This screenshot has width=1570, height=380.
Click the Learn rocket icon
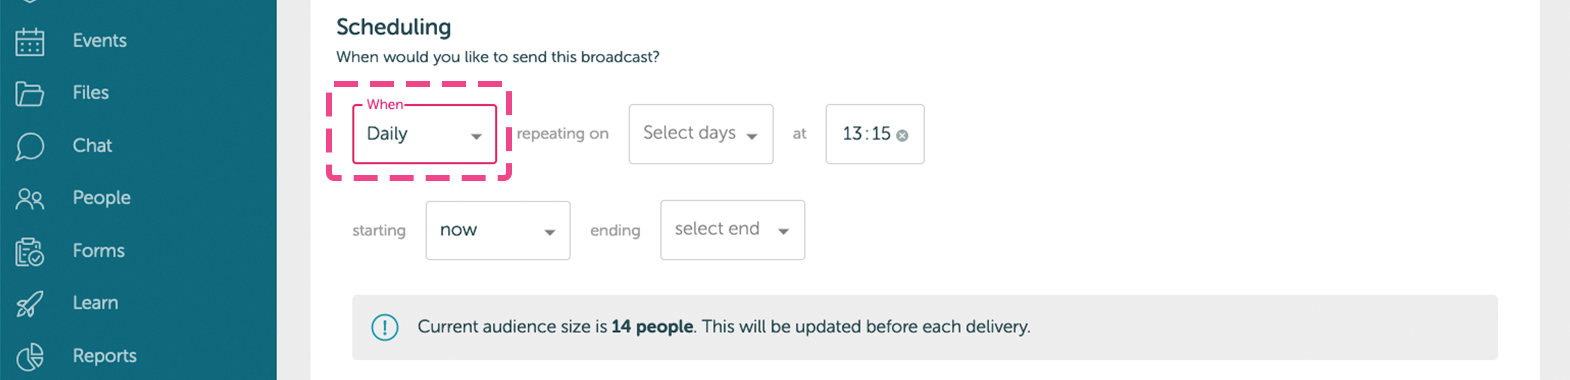coord(30,303)
